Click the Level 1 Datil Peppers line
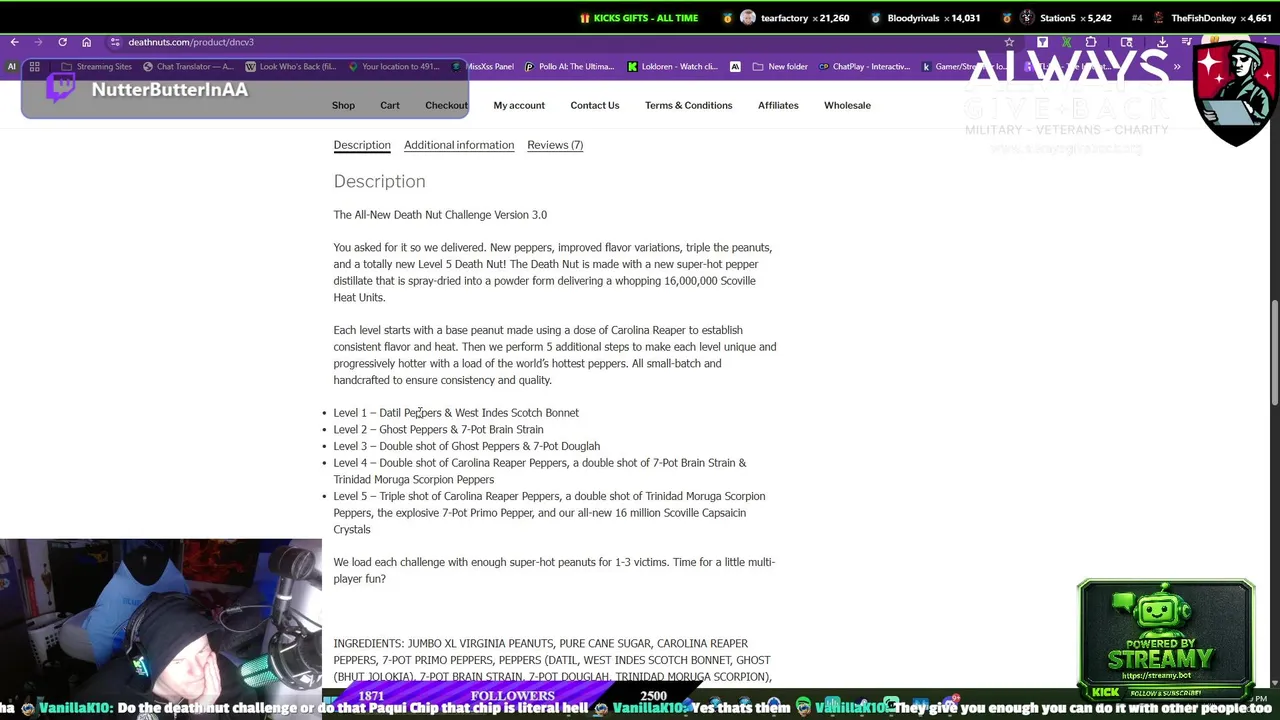Viewport: 1280px width, 720px height. click(456, 412)
